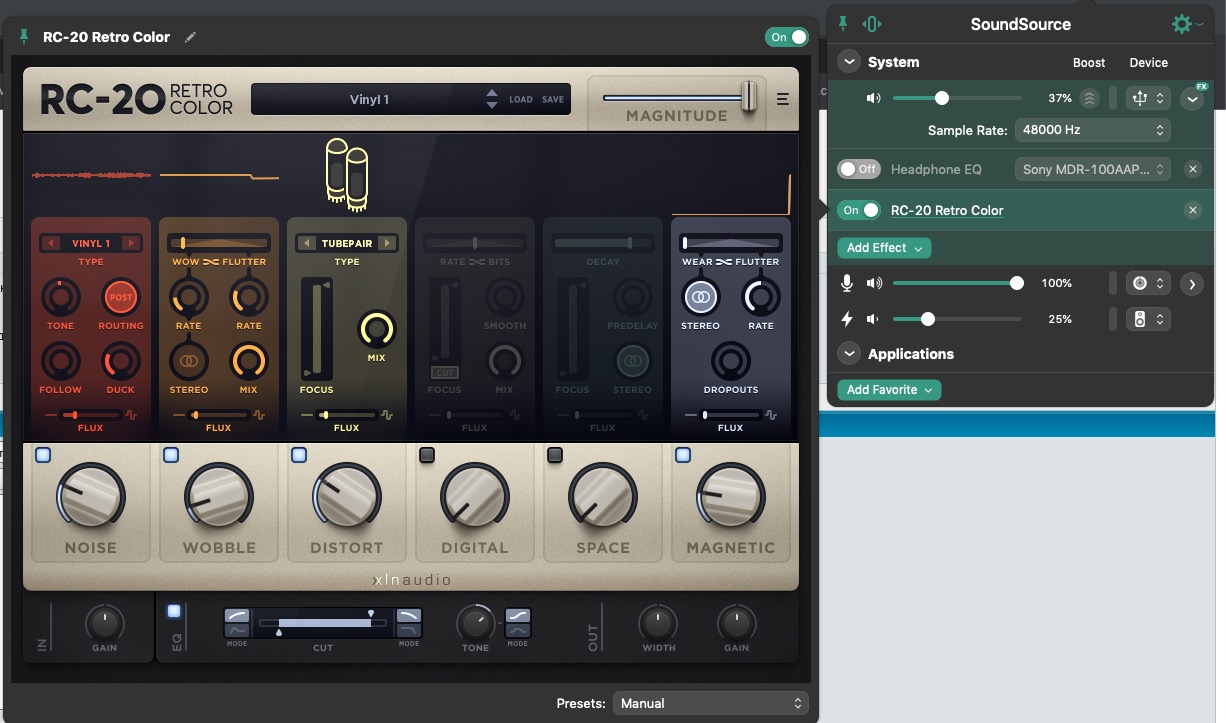Click the RC-20 Retro Color effect name link

(x=947, y=210)
